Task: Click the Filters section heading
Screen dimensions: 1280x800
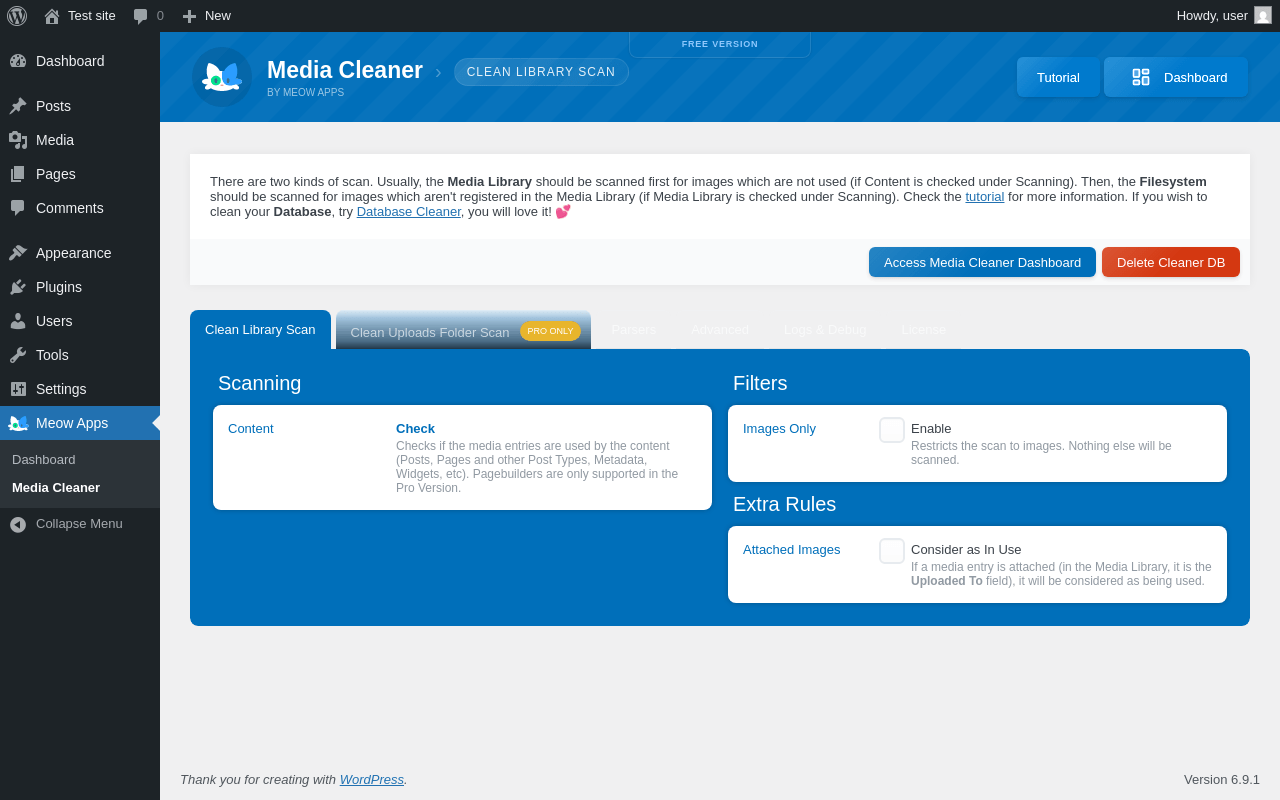Action: click(760, 383)
